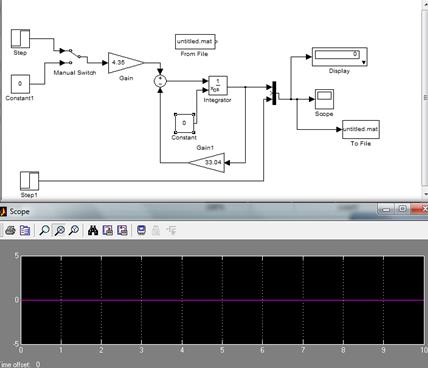Select the To File block
Viewport: 428px width, 368px height.
click(361, 129)
